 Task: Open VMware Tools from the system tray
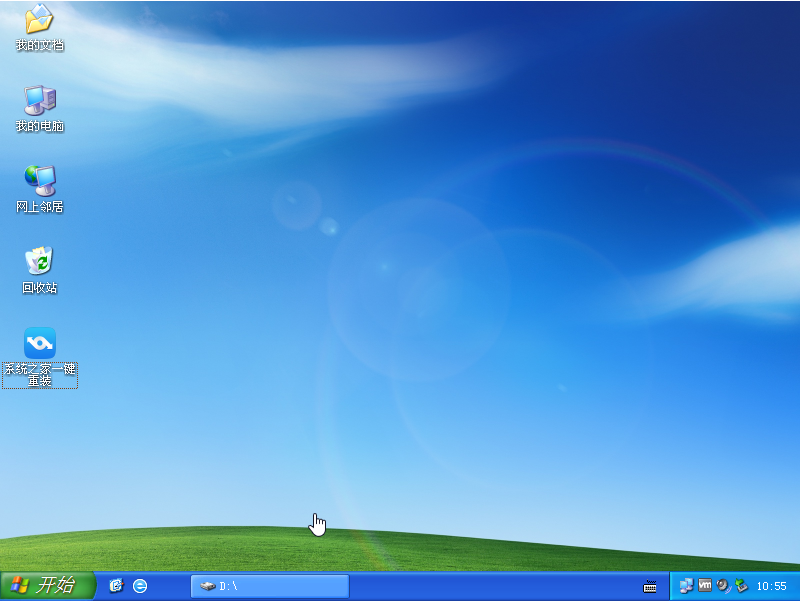click(x=704, y=587)
